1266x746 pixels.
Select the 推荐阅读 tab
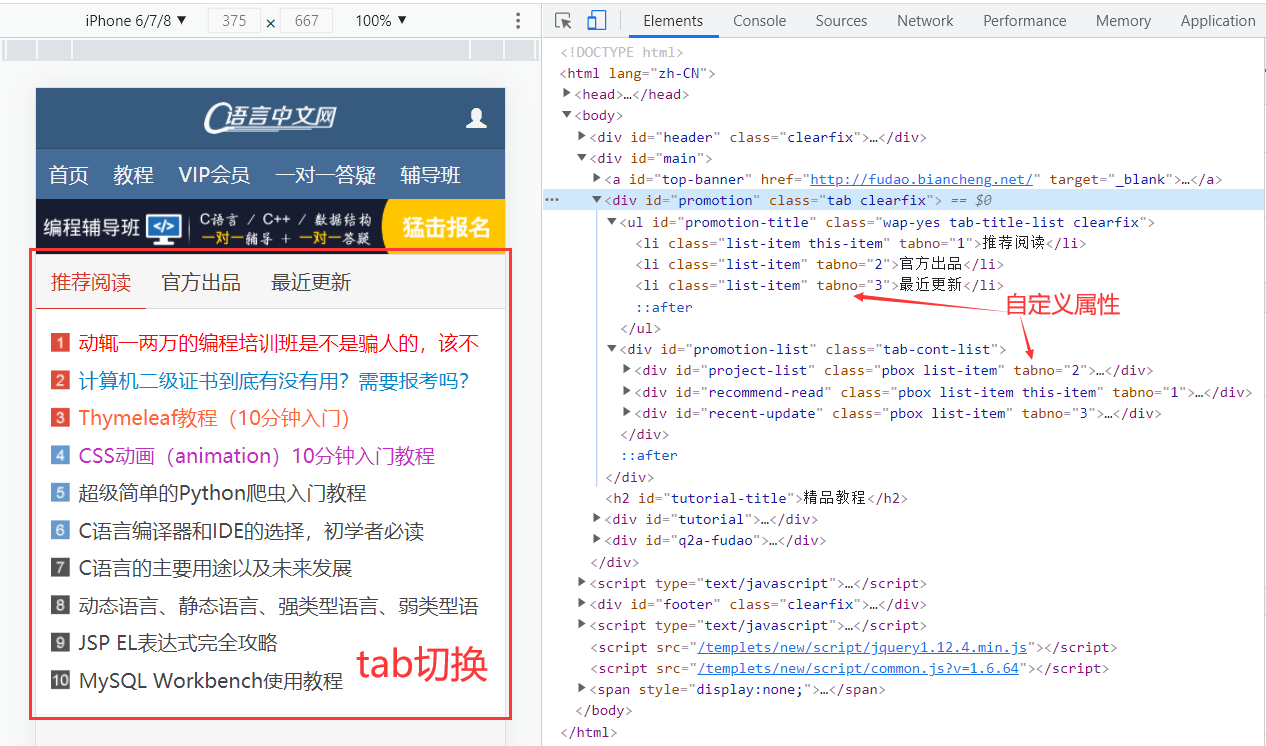tap(91, 282)
